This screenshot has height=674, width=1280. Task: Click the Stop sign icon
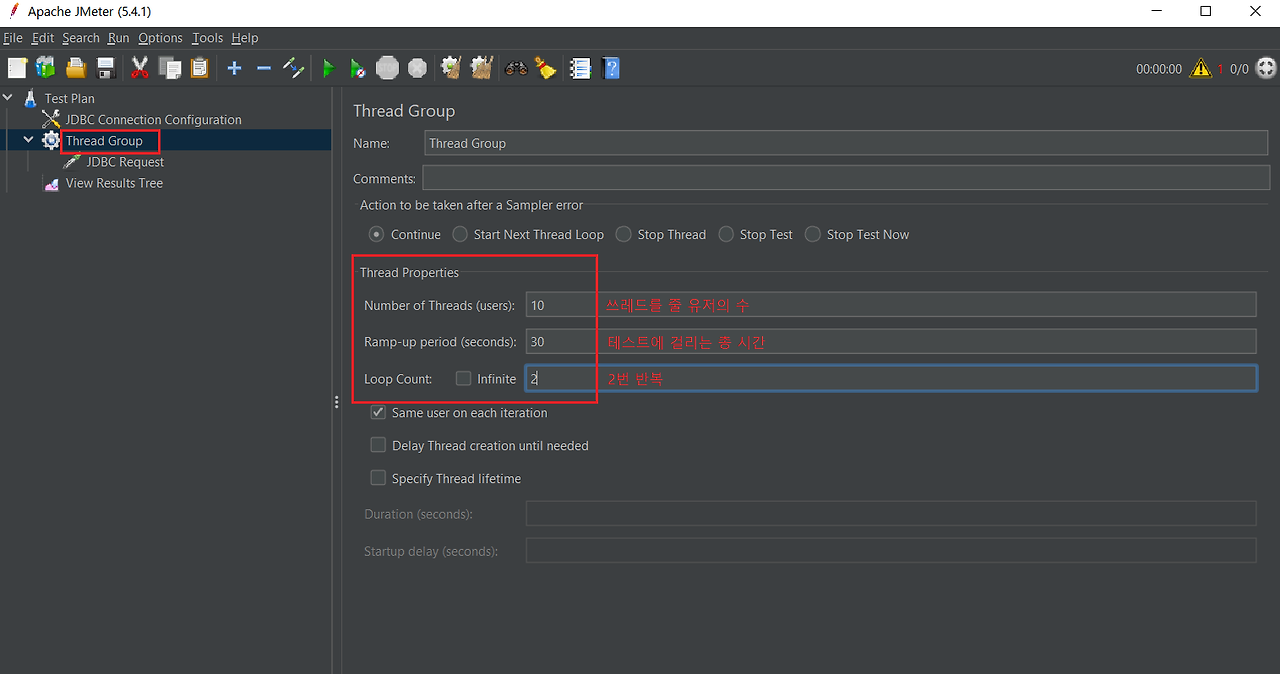(x=388, y=68)
